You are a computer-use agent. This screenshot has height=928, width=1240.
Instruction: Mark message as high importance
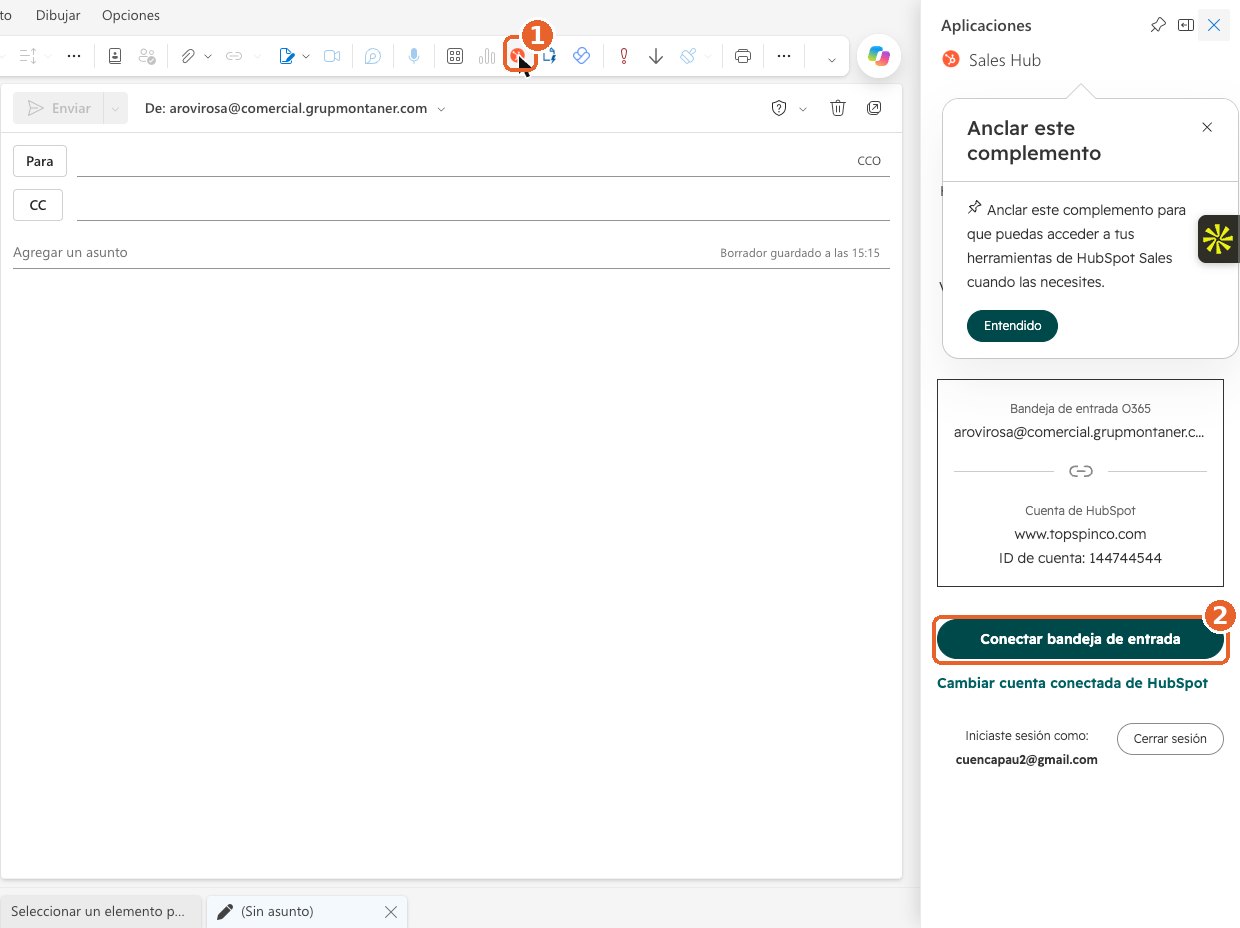624,56
